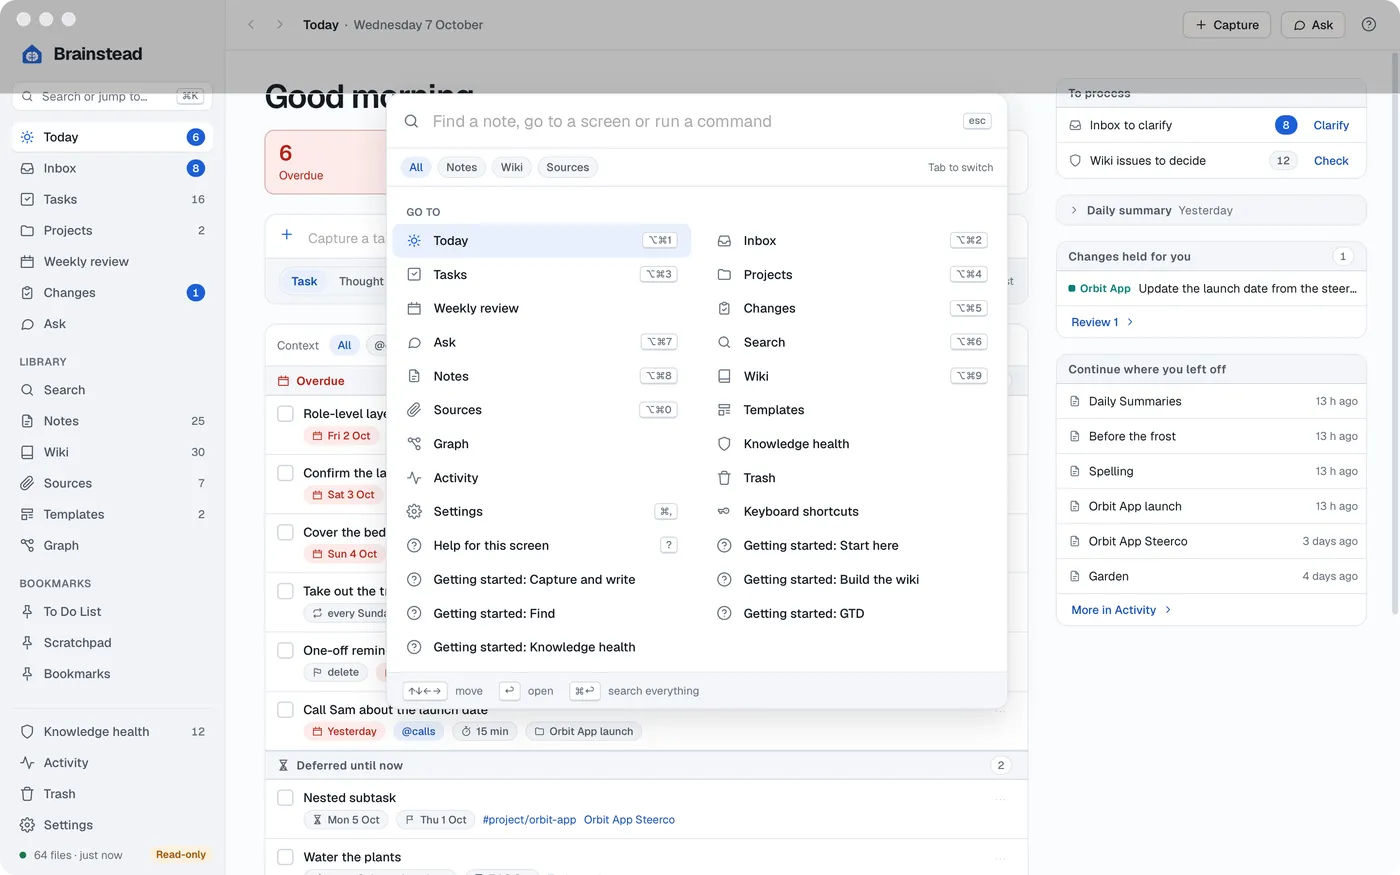Collapse the Deferred until now group
Image resolution: width=1400 pixels, height=875 pixels.
coord(646,766)
